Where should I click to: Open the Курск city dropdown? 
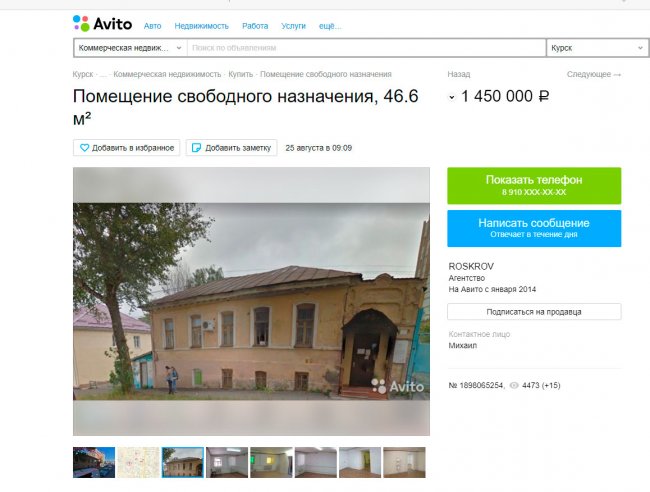[x=597, y=48]
